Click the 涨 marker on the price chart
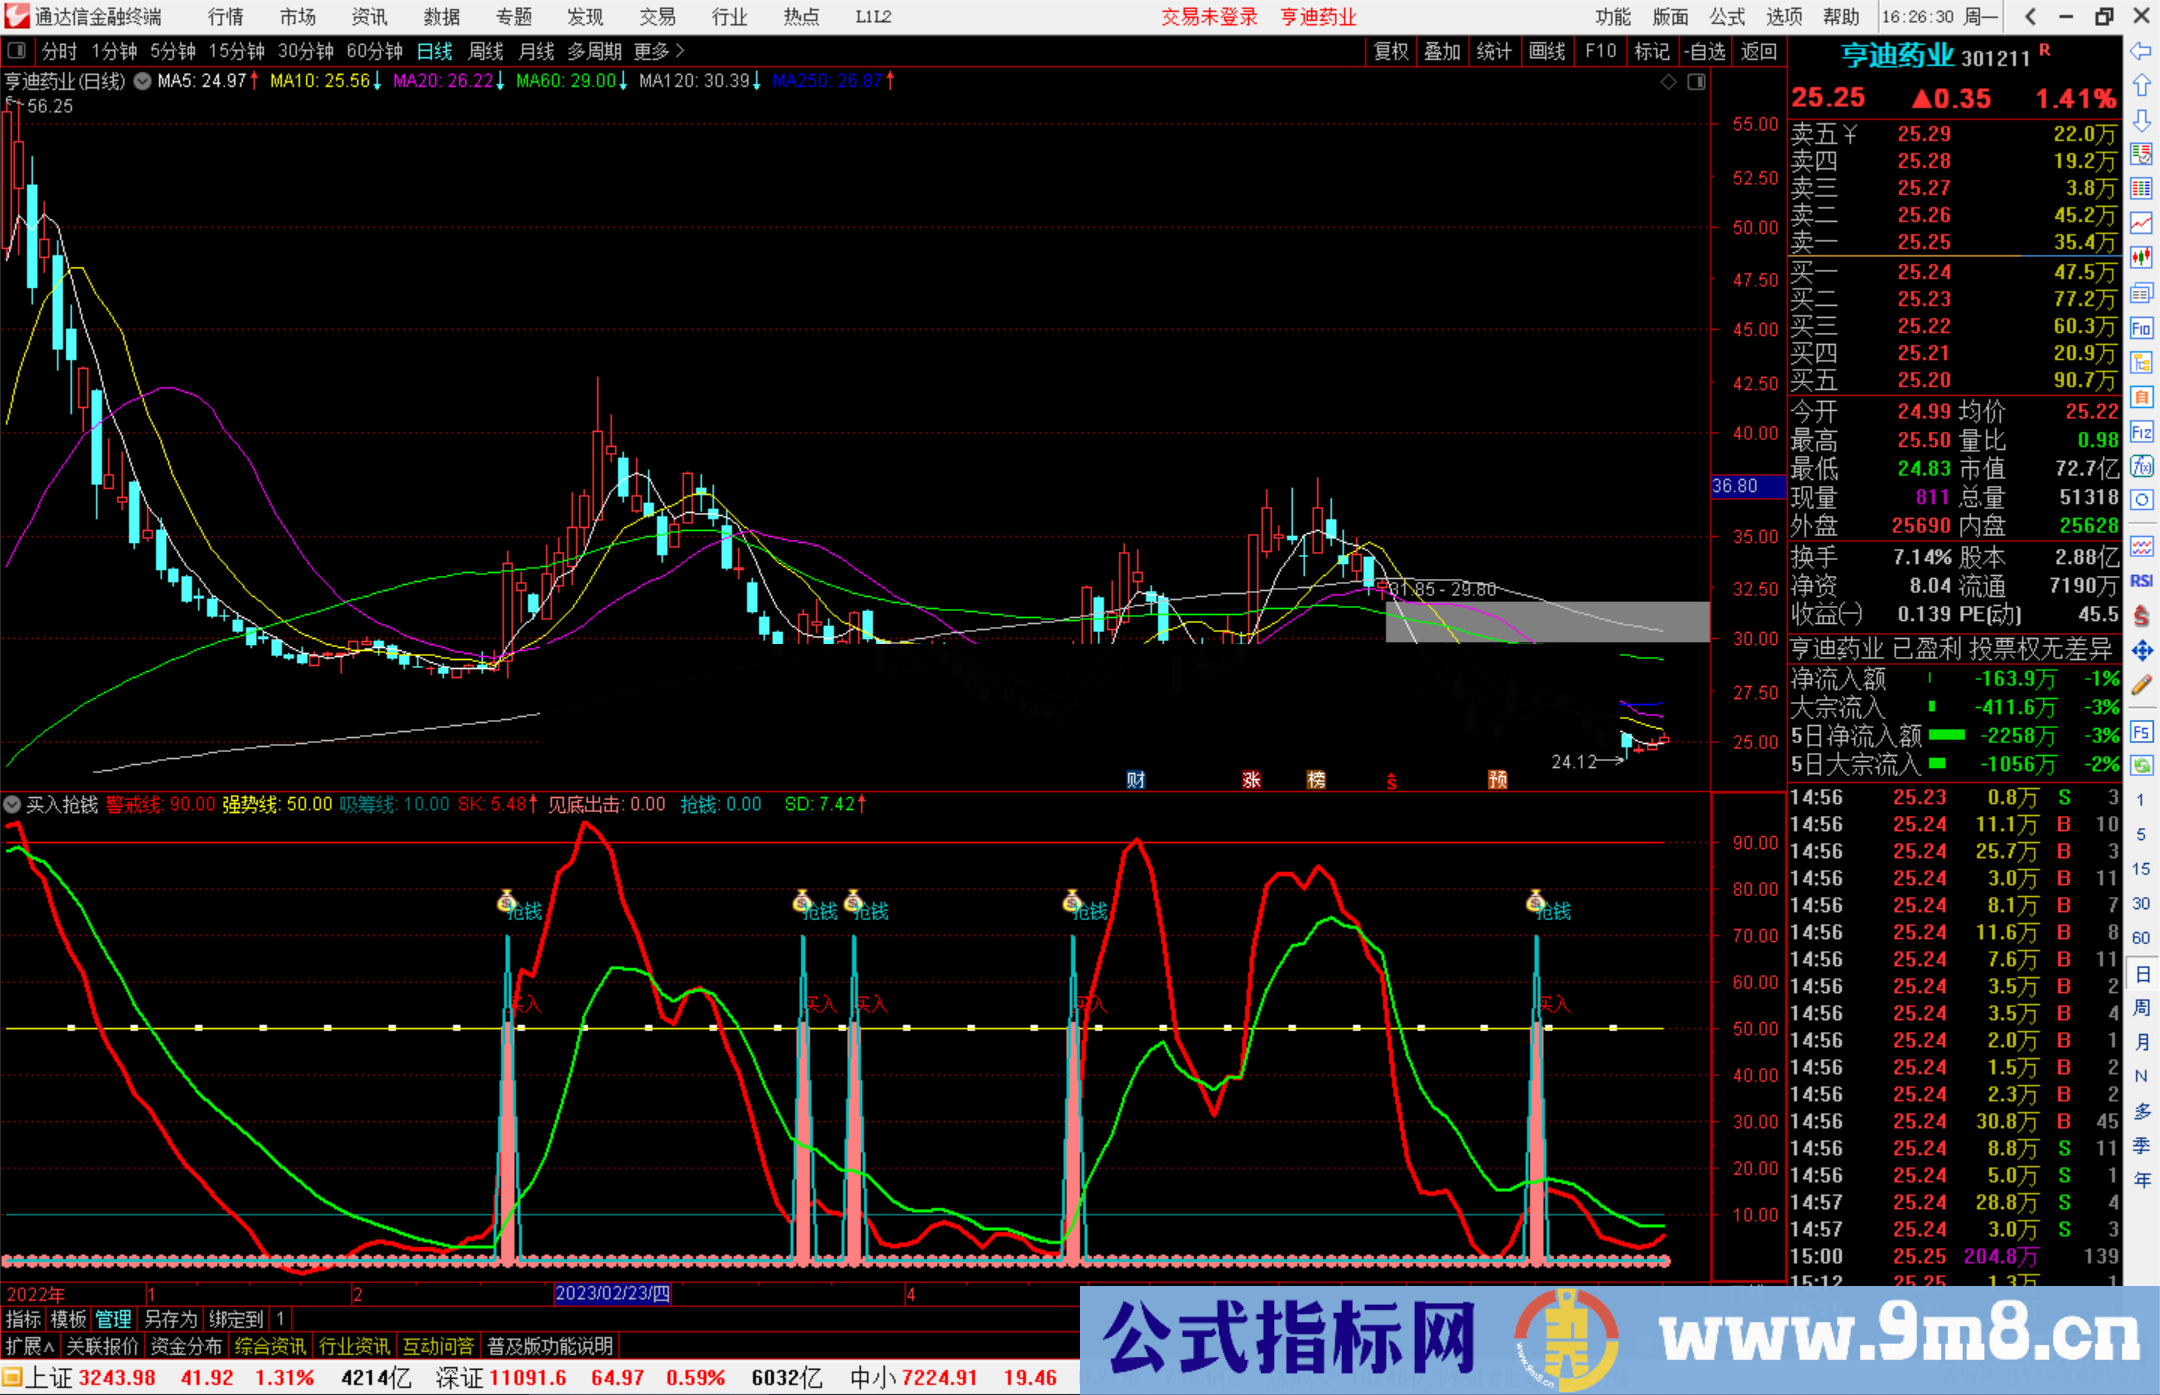The width and height of the screenshot is (2160, 1395). pos(1251,779)
